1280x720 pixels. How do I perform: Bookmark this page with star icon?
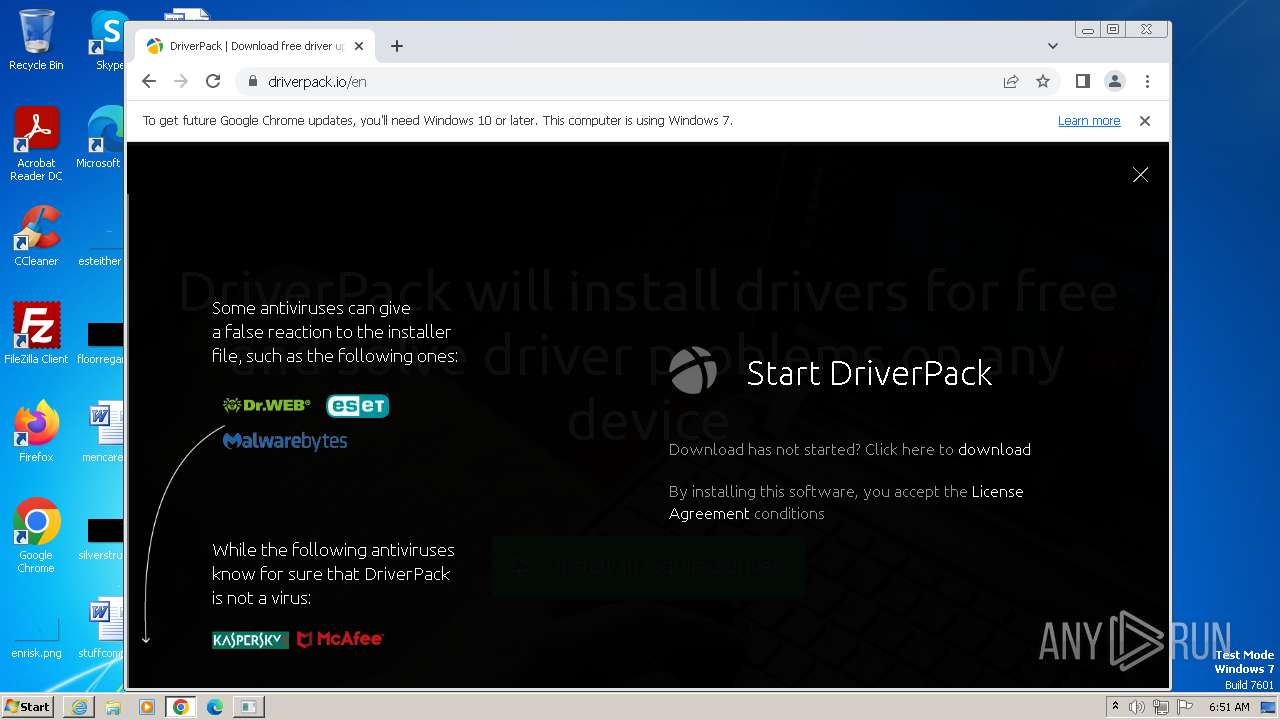(1043, 81)
